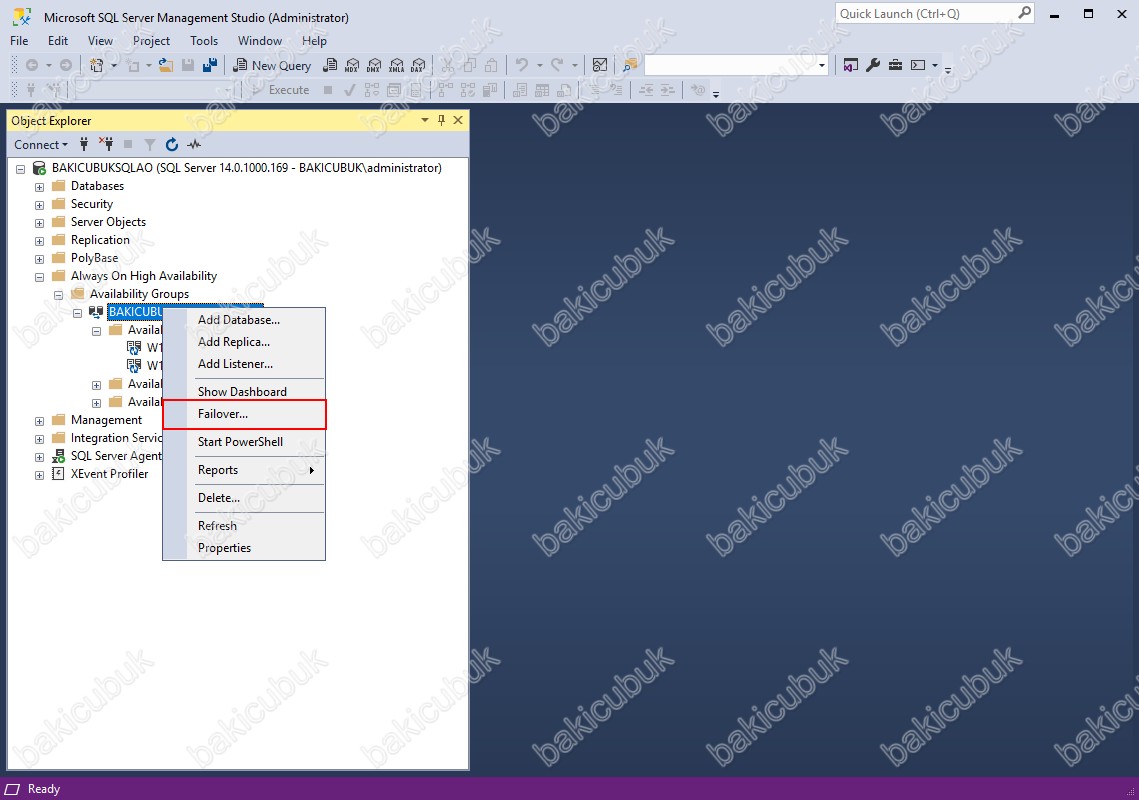Click the MDX query icon
The width and height of the screenshot is (1139, 800).
tap(351, 65)
